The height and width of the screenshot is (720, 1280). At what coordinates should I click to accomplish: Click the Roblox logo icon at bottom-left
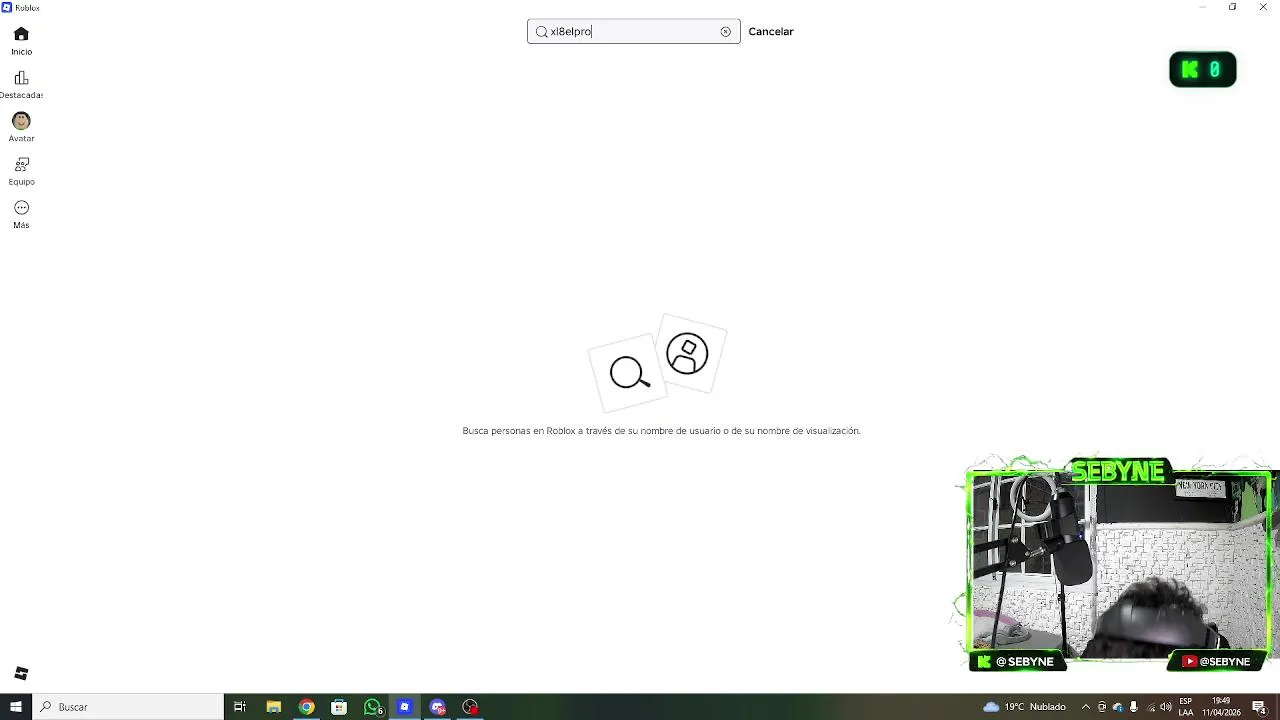tap(21, 673)
